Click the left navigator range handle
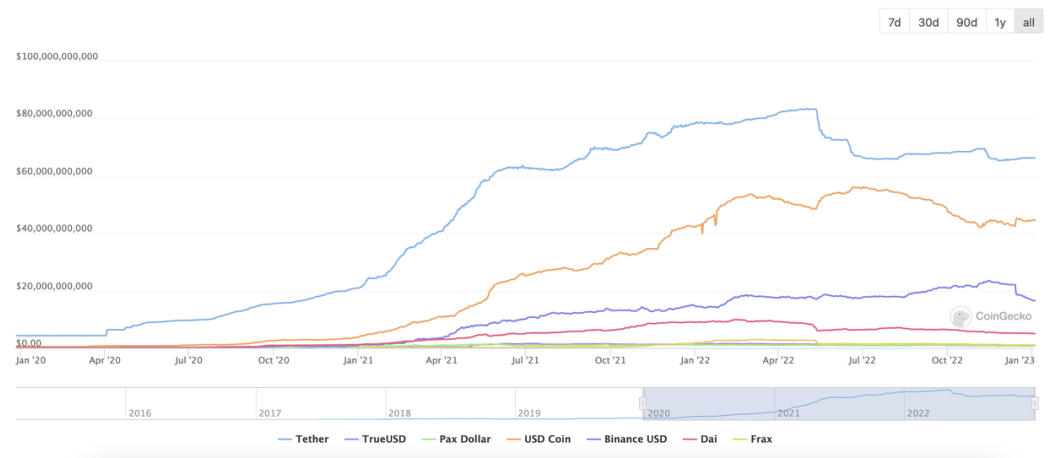This screenshot has width=1054, height=458. pos(643,402)
